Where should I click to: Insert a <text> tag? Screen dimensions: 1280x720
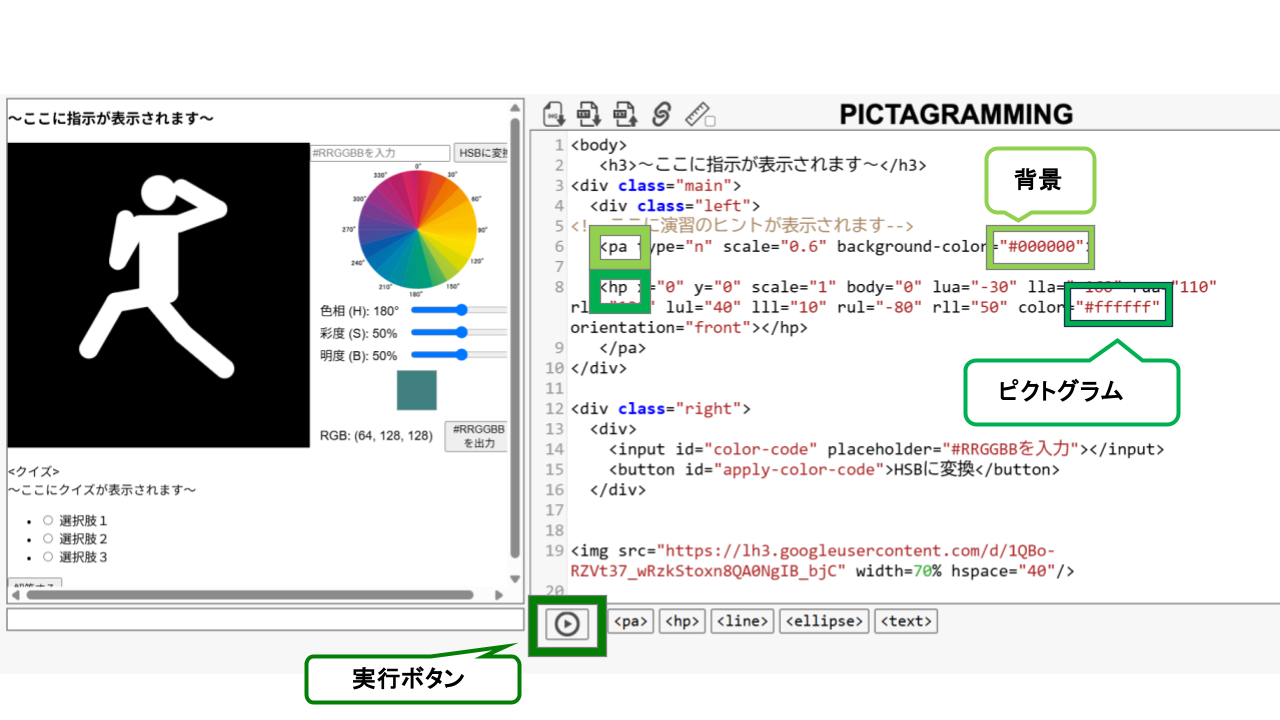point(905,621)
